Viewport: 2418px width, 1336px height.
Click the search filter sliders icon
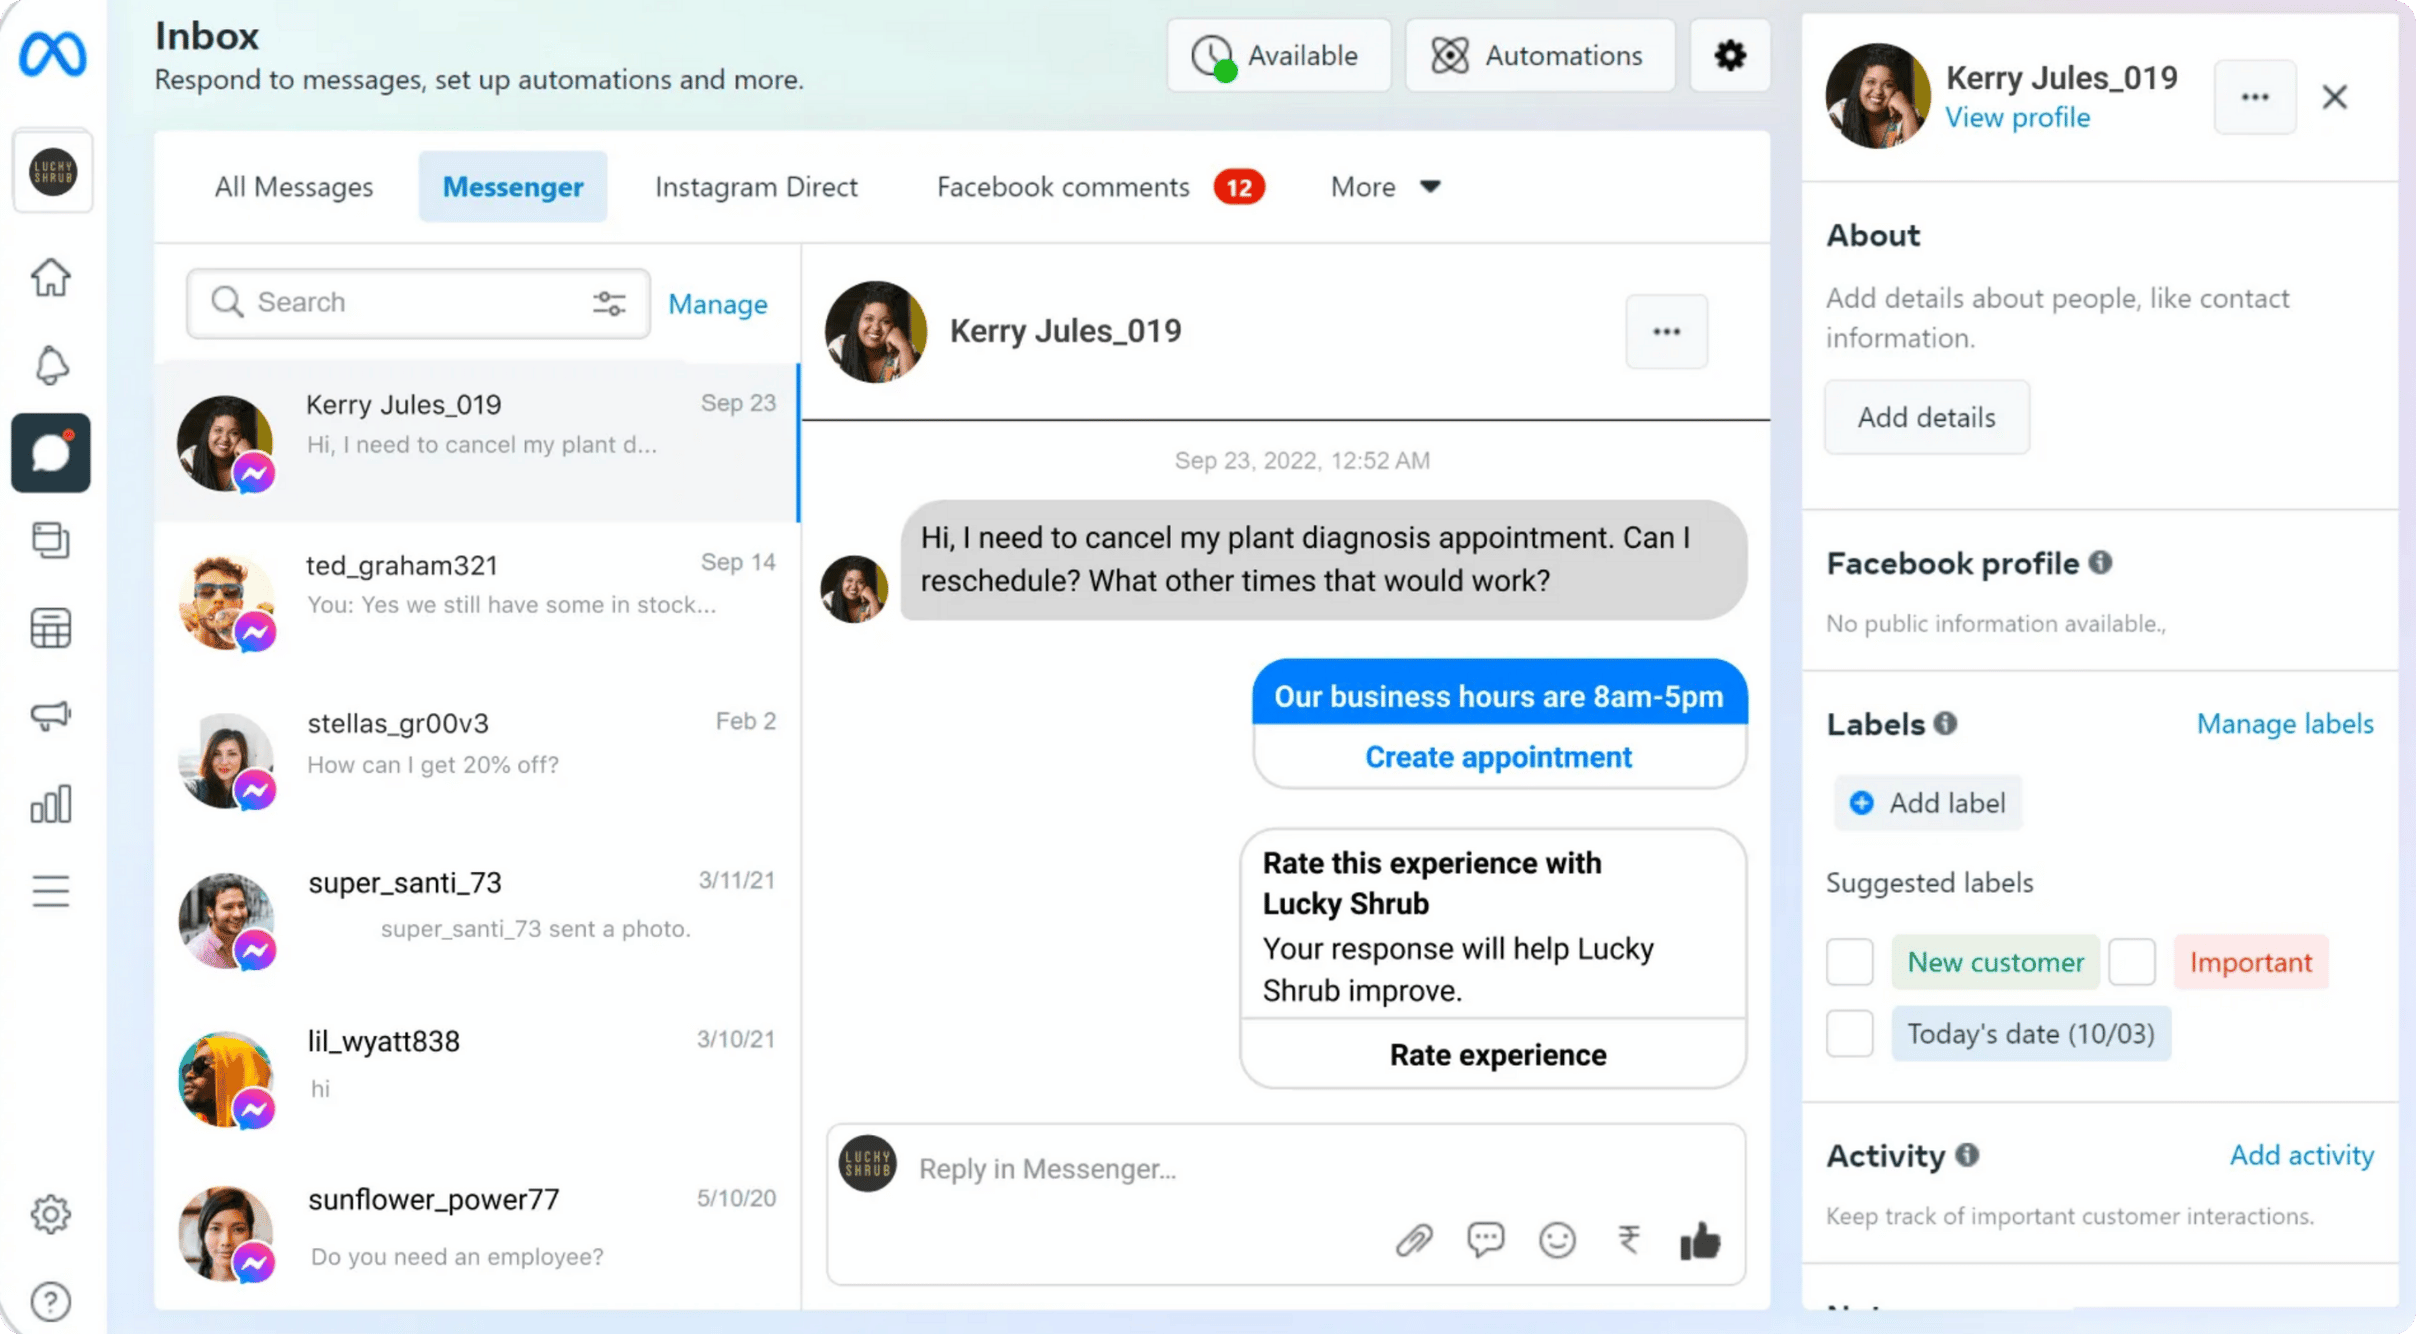(609, 302)
